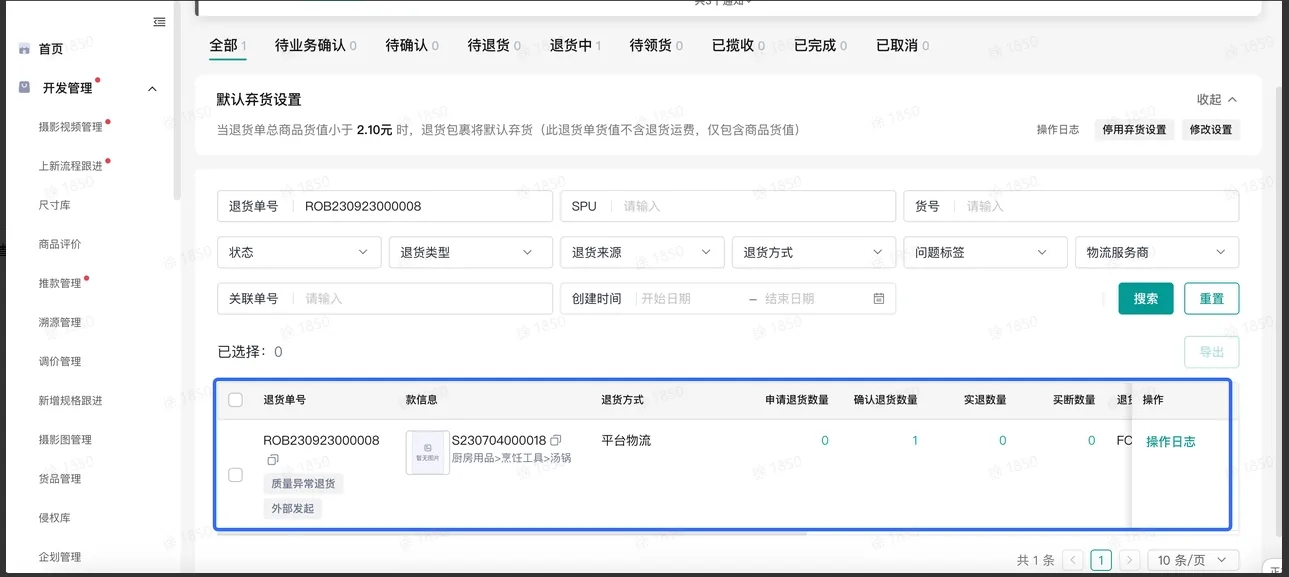The width and height of the screenshot is (1289, 577).
Task: Focus the 退货单号 input field
Action: tap(385, 206)
